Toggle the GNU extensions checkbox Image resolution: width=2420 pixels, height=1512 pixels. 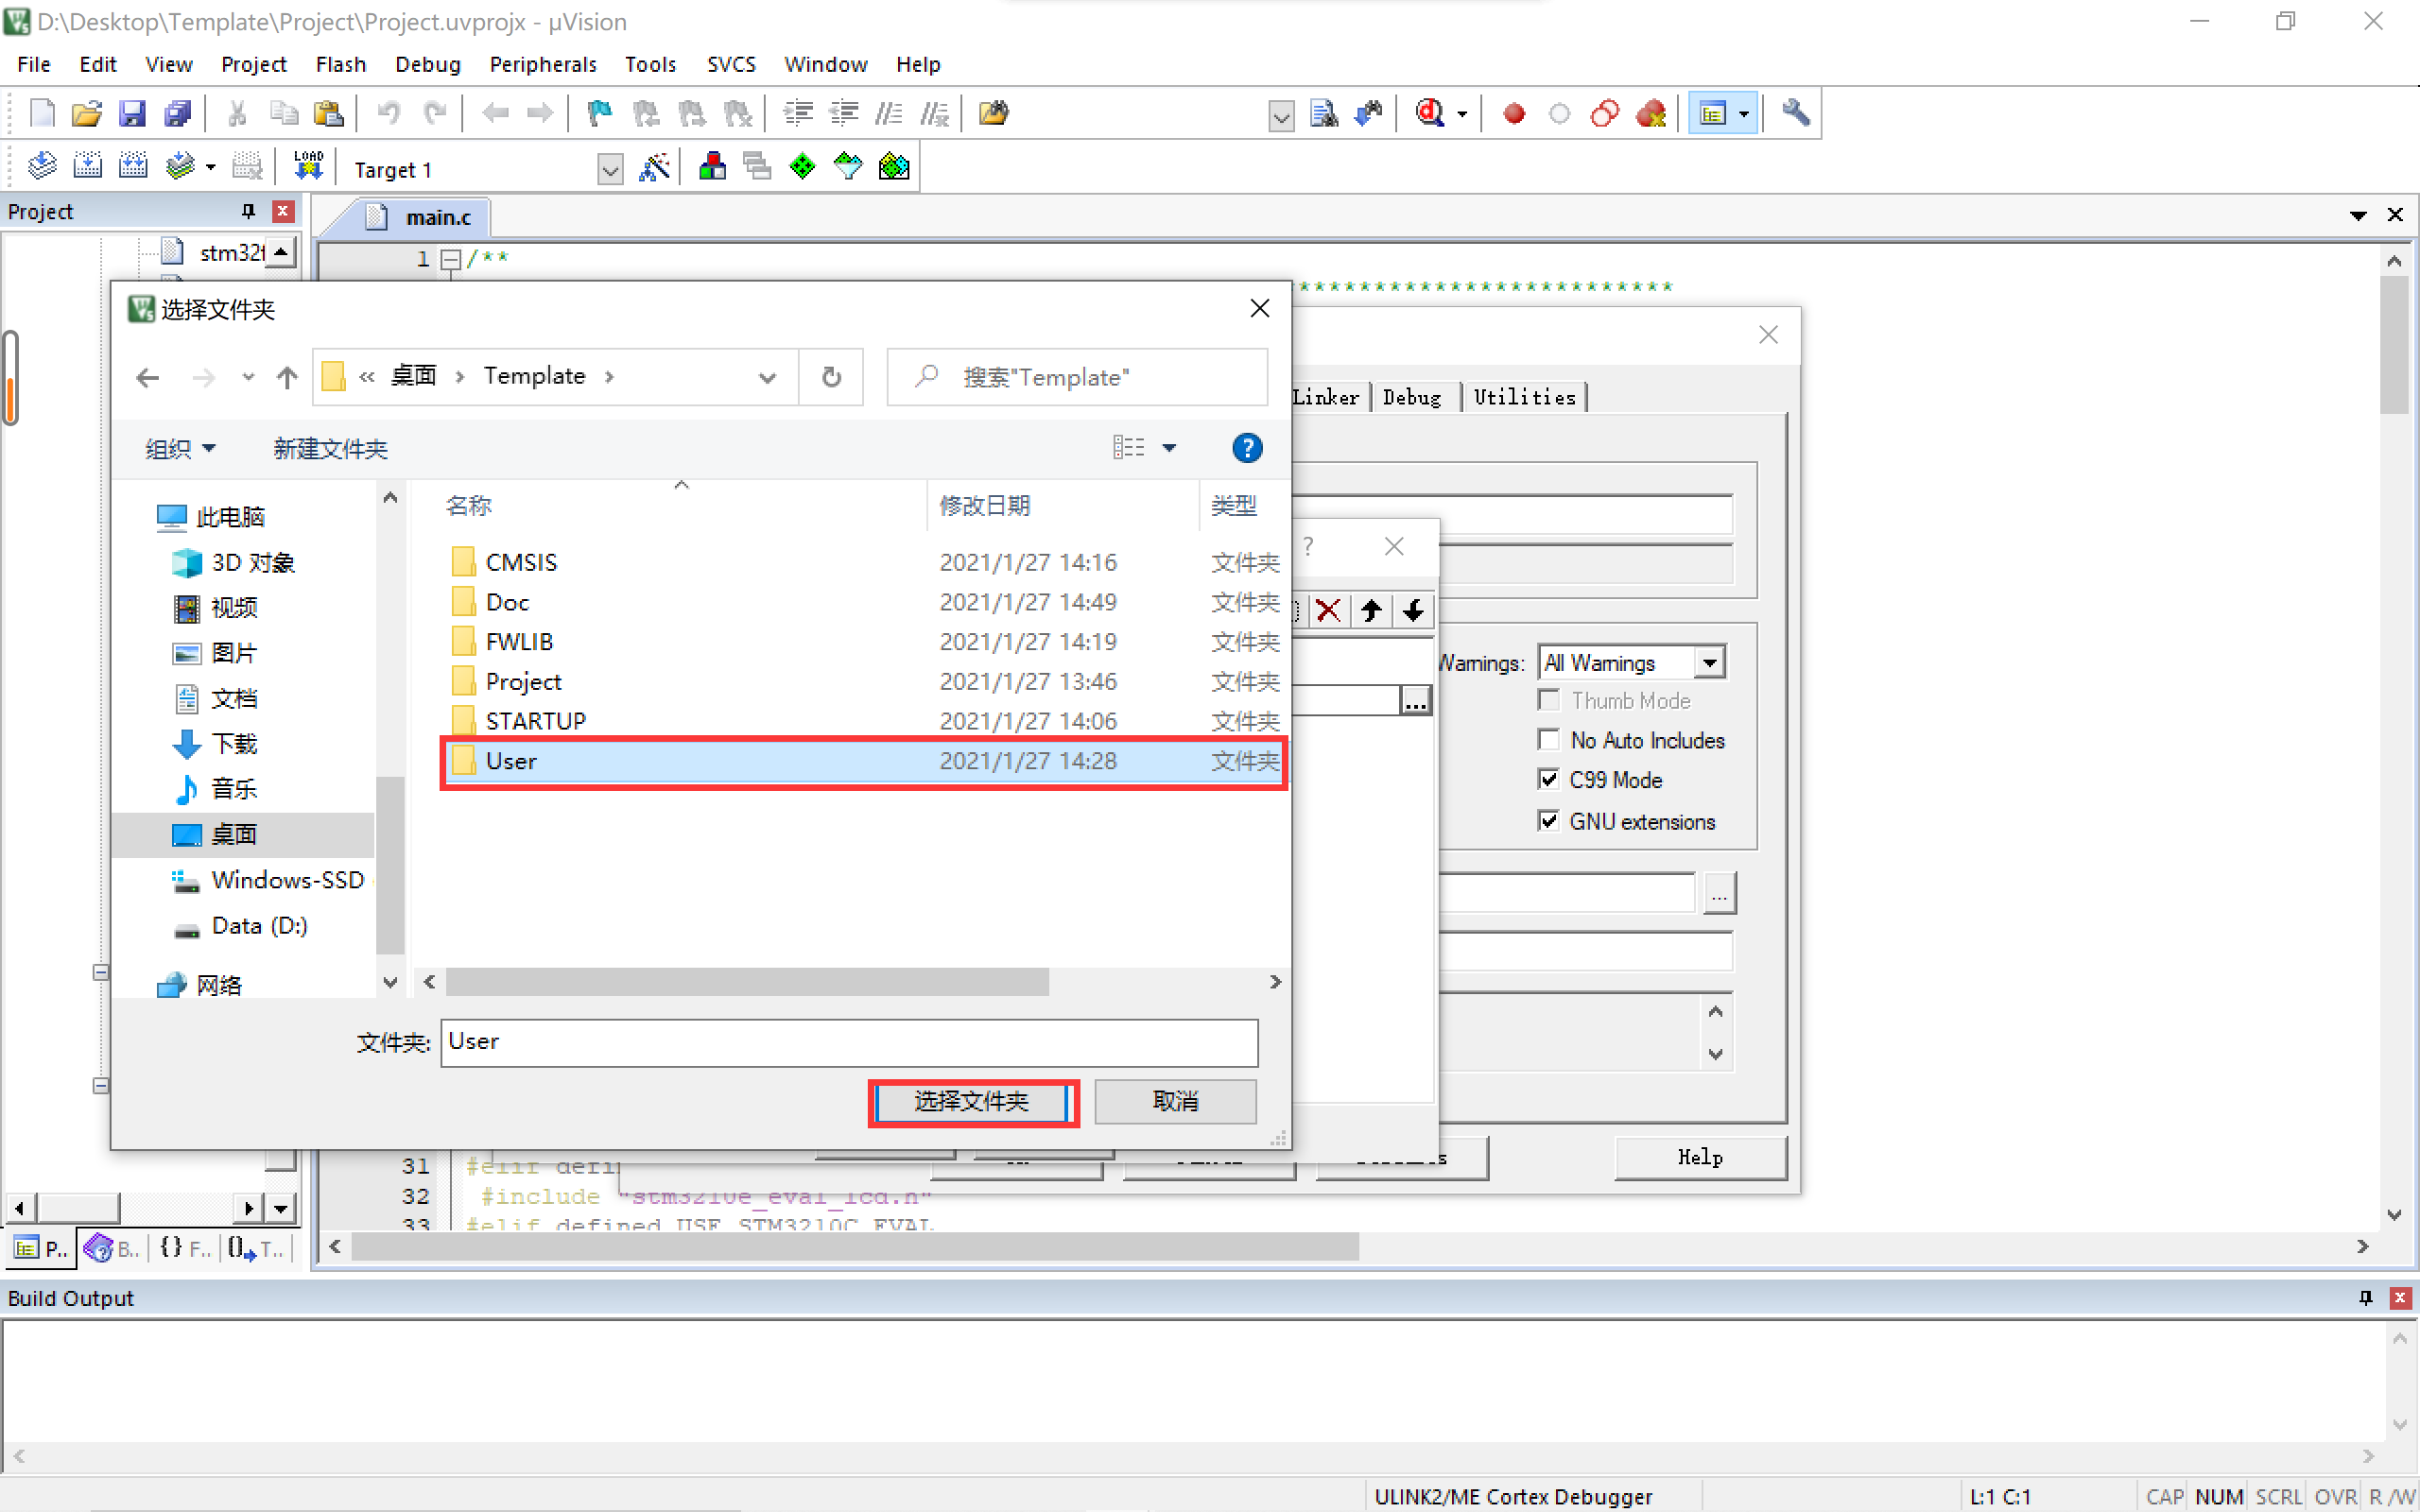point(1549,821)
